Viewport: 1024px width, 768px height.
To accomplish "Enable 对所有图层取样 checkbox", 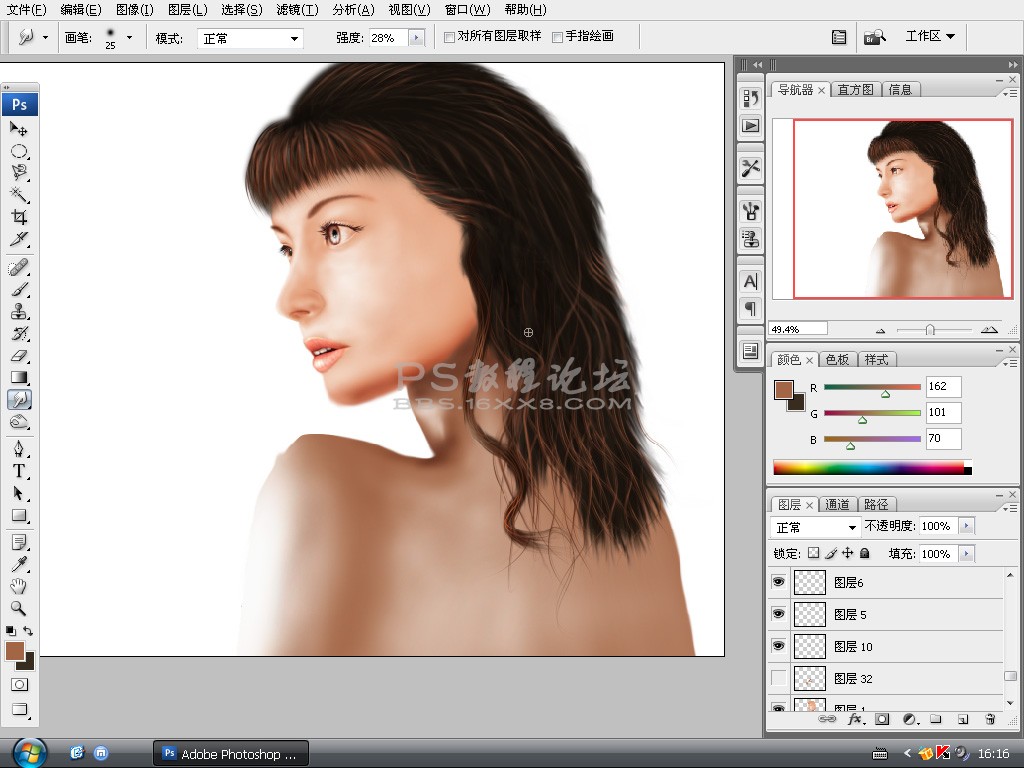I will pos(449,37).
